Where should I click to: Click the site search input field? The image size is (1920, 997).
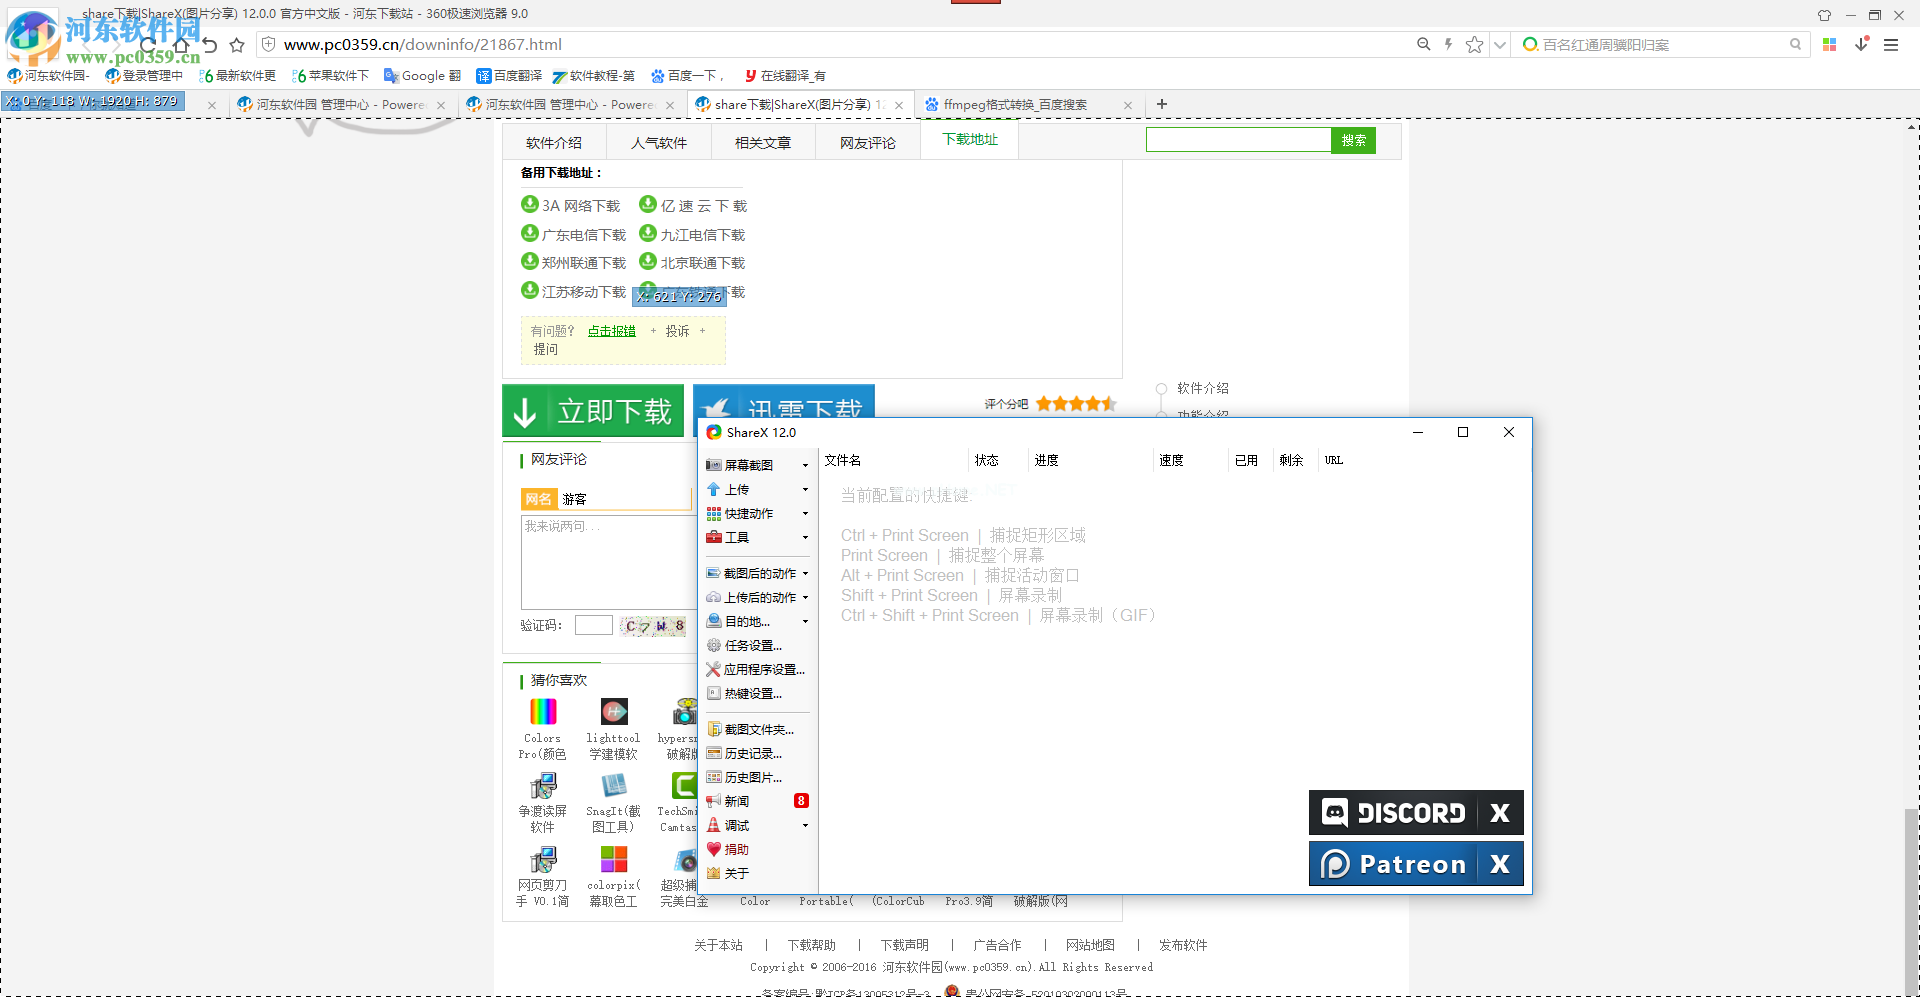click(1238, 141)
